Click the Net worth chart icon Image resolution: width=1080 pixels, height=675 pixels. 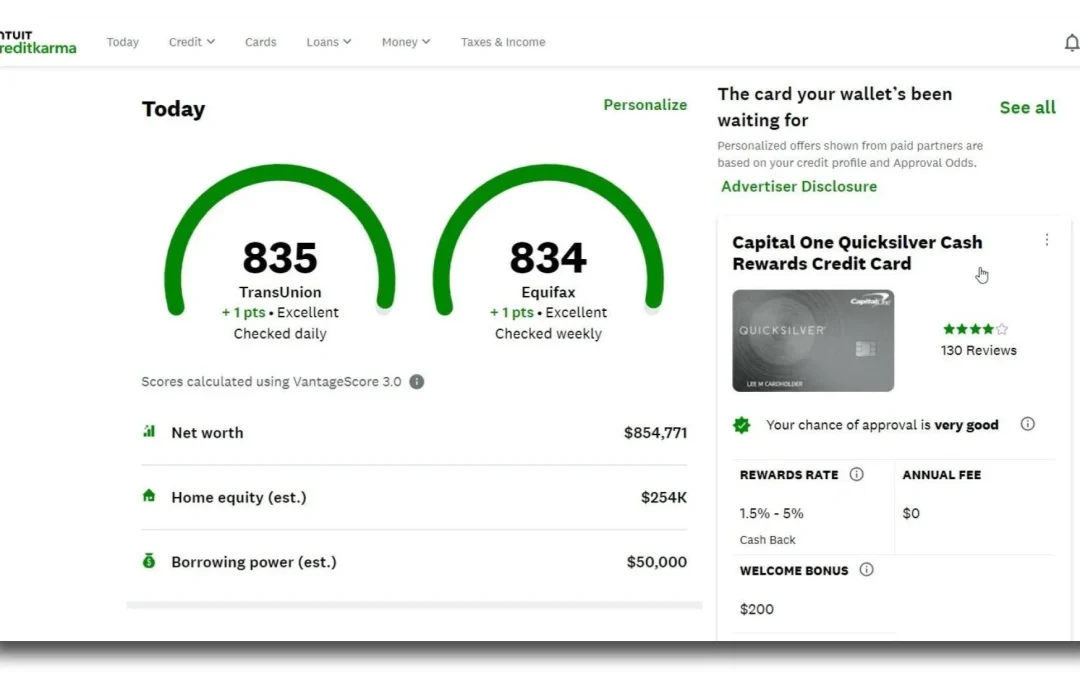[x=149, y=431]
